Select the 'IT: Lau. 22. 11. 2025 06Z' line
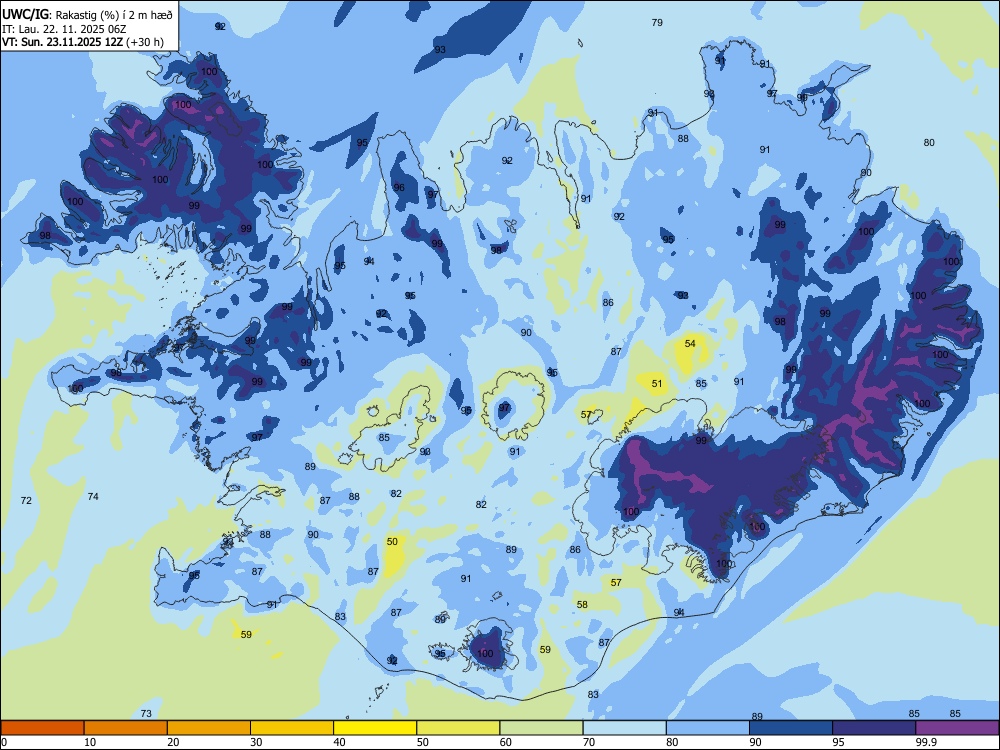 coord(64,29)
